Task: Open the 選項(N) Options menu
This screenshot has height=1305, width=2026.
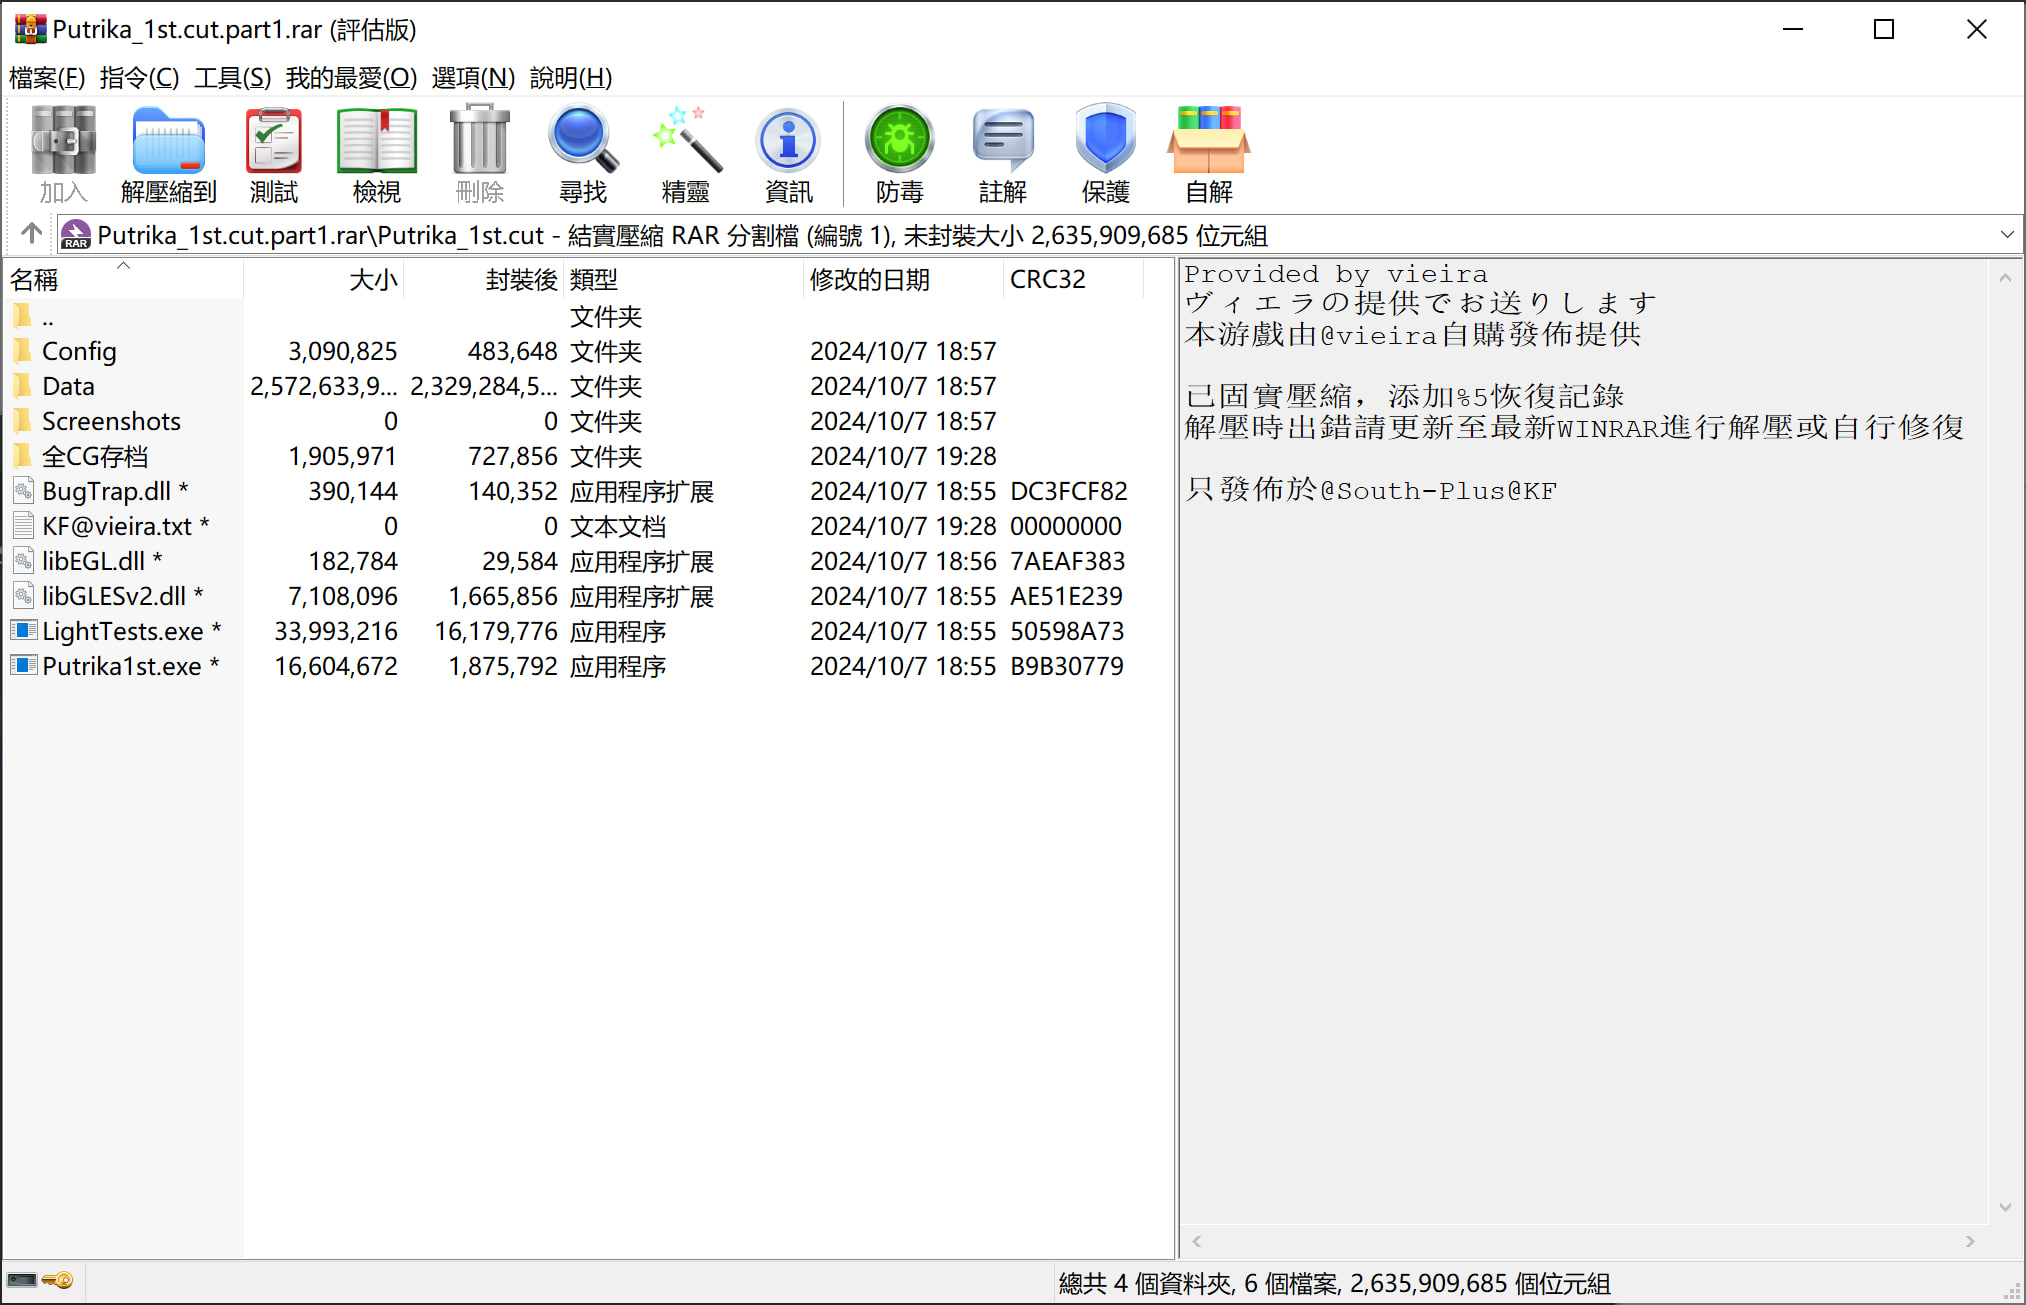Action: pyautogui.click(x=473, y=77)
